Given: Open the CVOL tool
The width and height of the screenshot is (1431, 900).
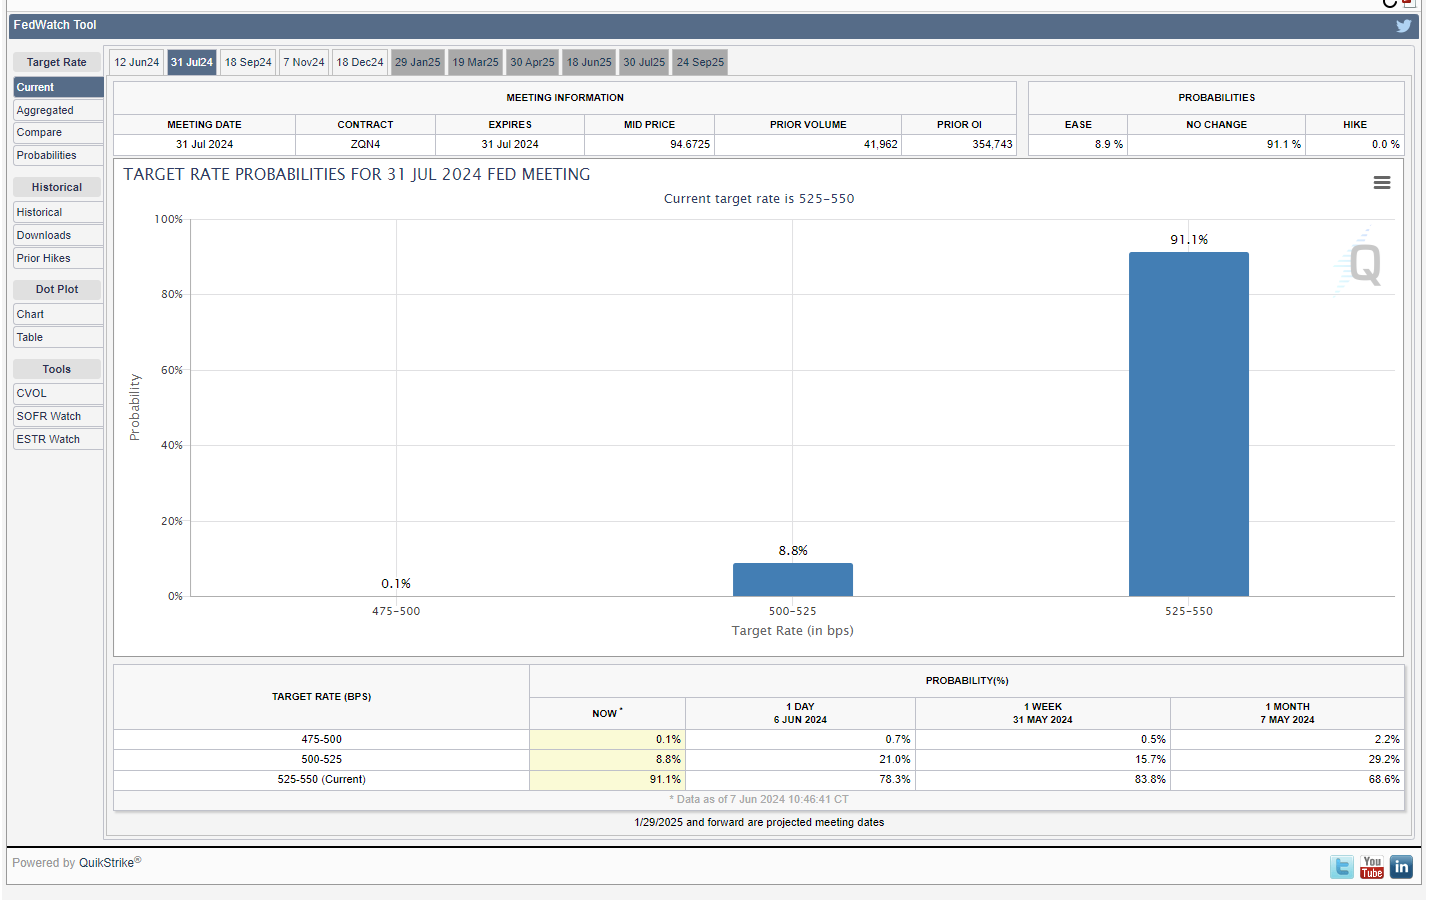Looking at the screenshot, I should click(57, 394).
